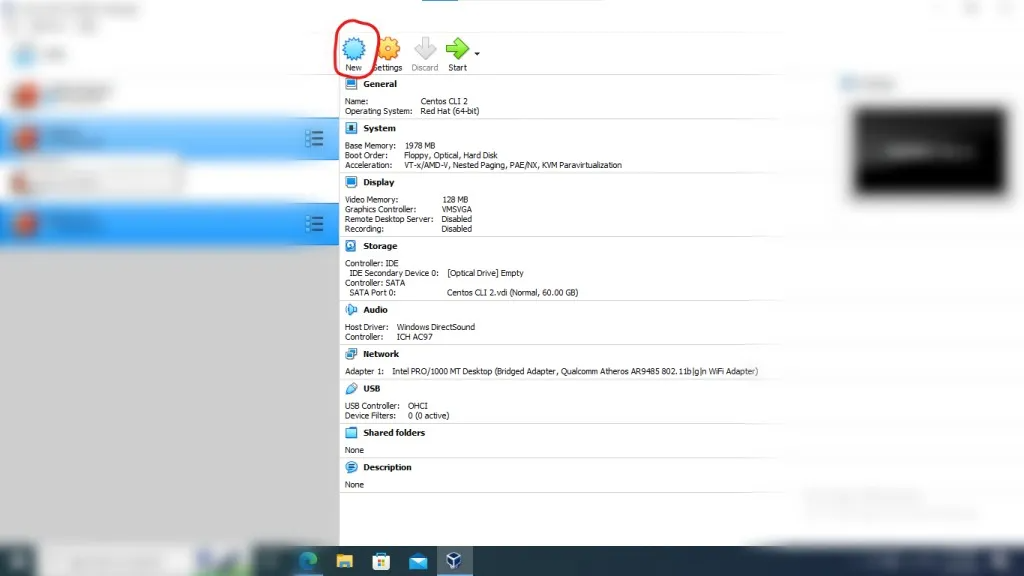
Task: Select the Adapter 1 "Intel PRO/1000 MT Desktop" text
Action: tap(442, 371)
